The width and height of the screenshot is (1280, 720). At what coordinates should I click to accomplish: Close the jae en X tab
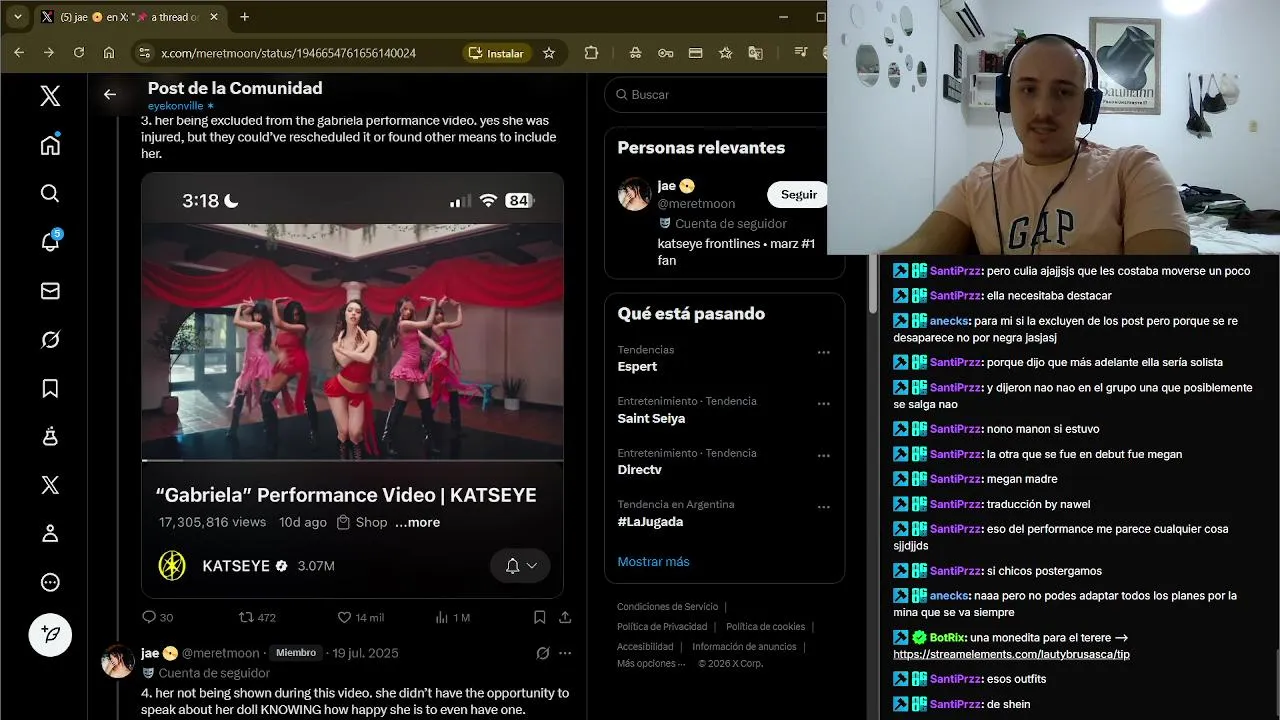[x=216, y=17]
